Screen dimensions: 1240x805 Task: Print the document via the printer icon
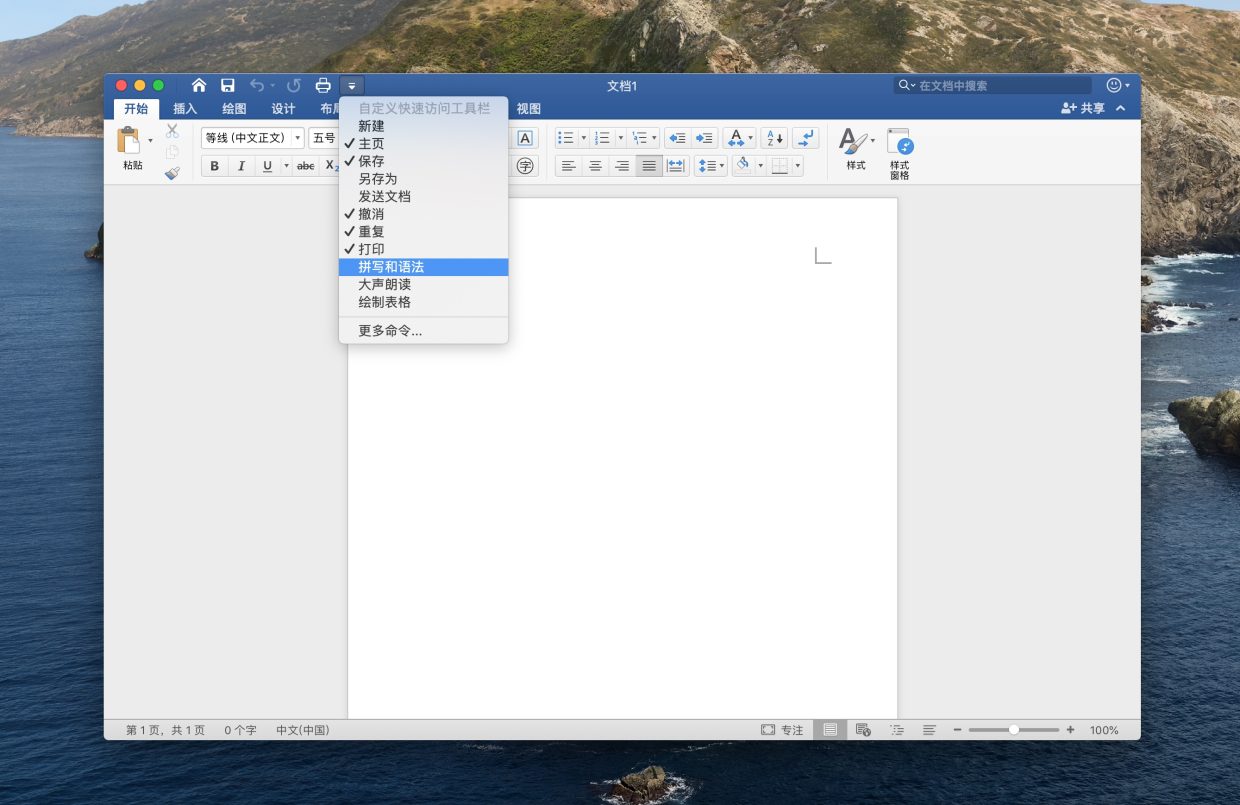pos(323,85)
